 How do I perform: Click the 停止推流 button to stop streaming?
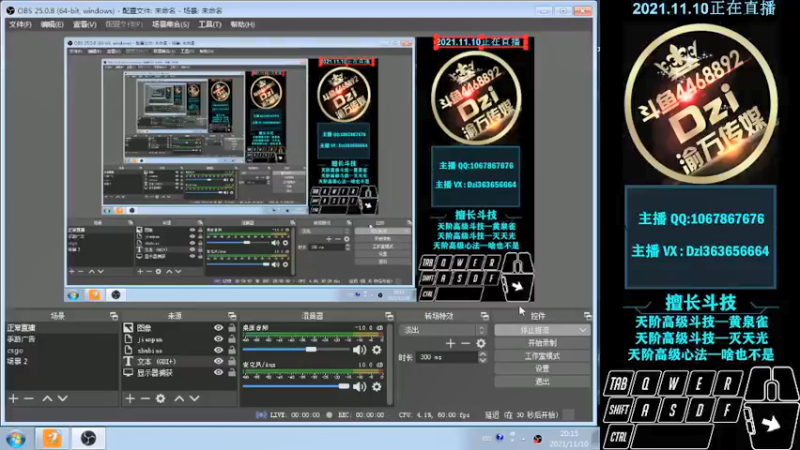point(535,330)
